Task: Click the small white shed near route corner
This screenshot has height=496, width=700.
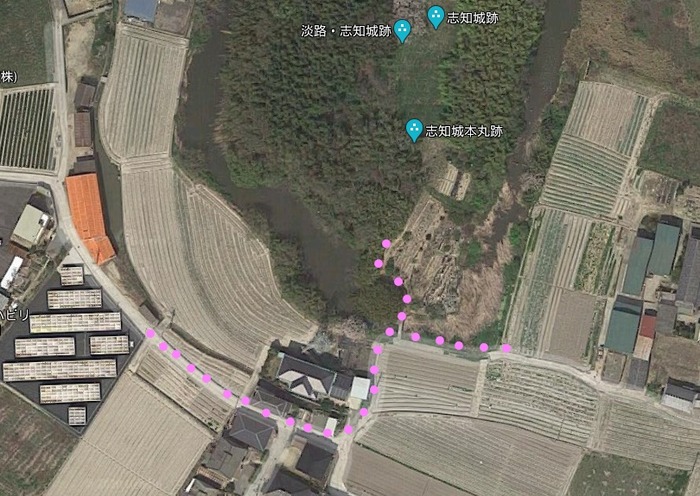Action: pos(360,388)
